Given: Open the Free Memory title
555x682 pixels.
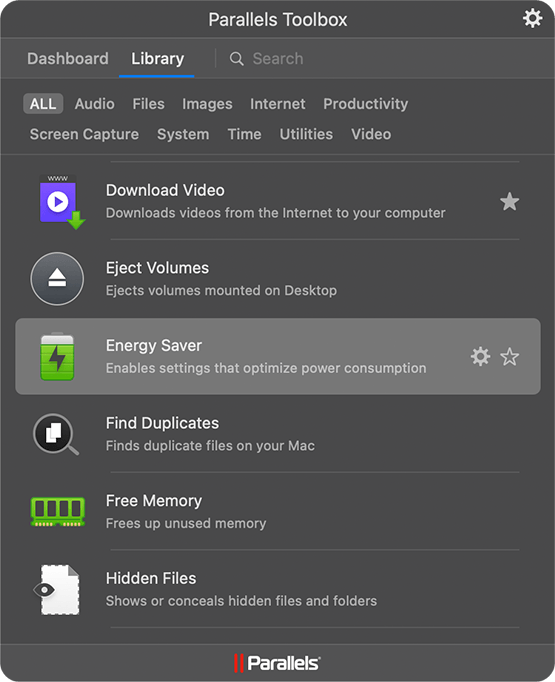Looking at the screenshot, I should [154, 501].
